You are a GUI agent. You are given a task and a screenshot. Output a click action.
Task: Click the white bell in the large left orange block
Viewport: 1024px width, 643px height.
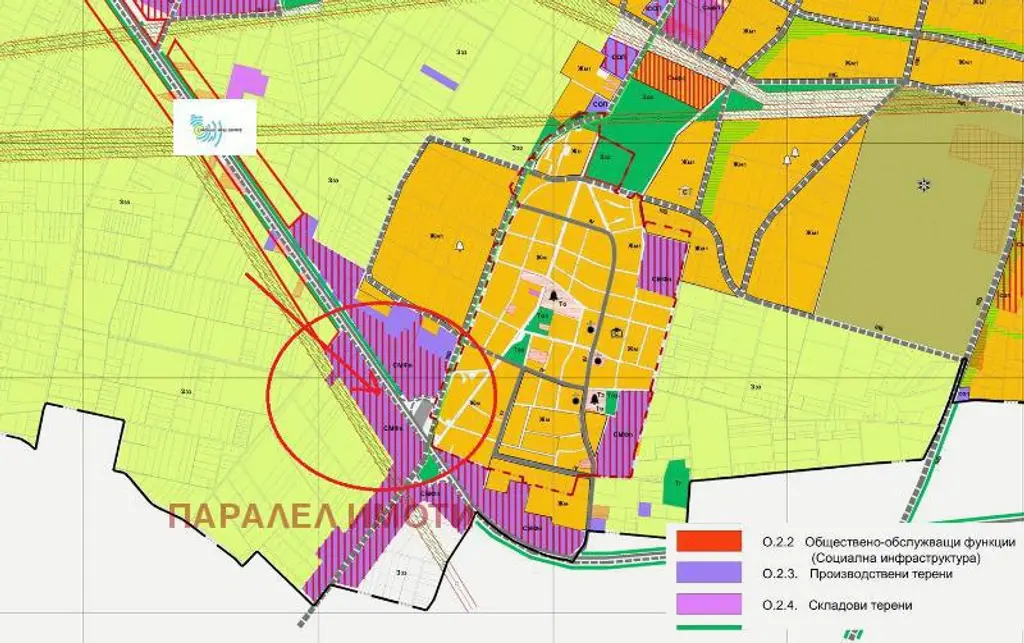(460, 244)
